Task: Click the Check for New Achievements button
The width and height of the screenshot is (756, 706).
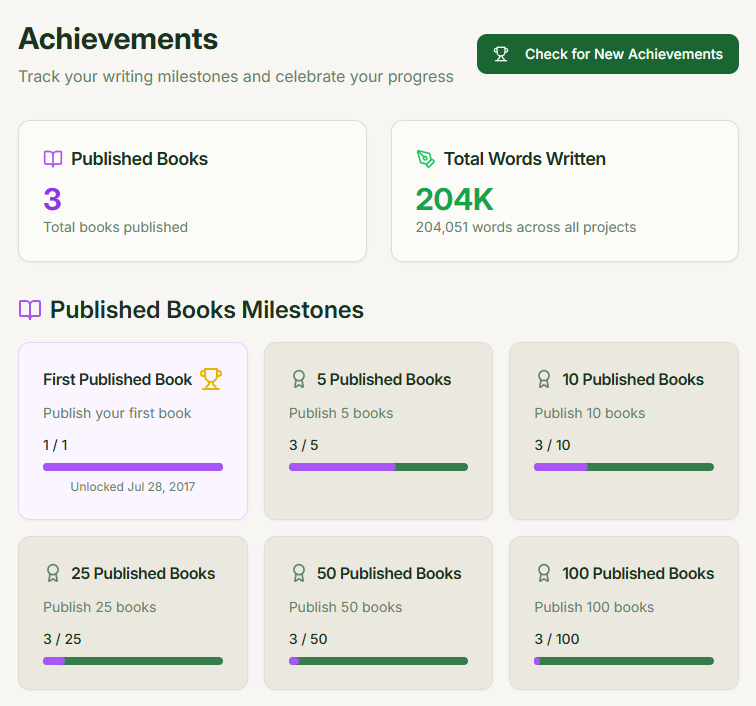Action: pyautogui.click(x=608, y=54)
